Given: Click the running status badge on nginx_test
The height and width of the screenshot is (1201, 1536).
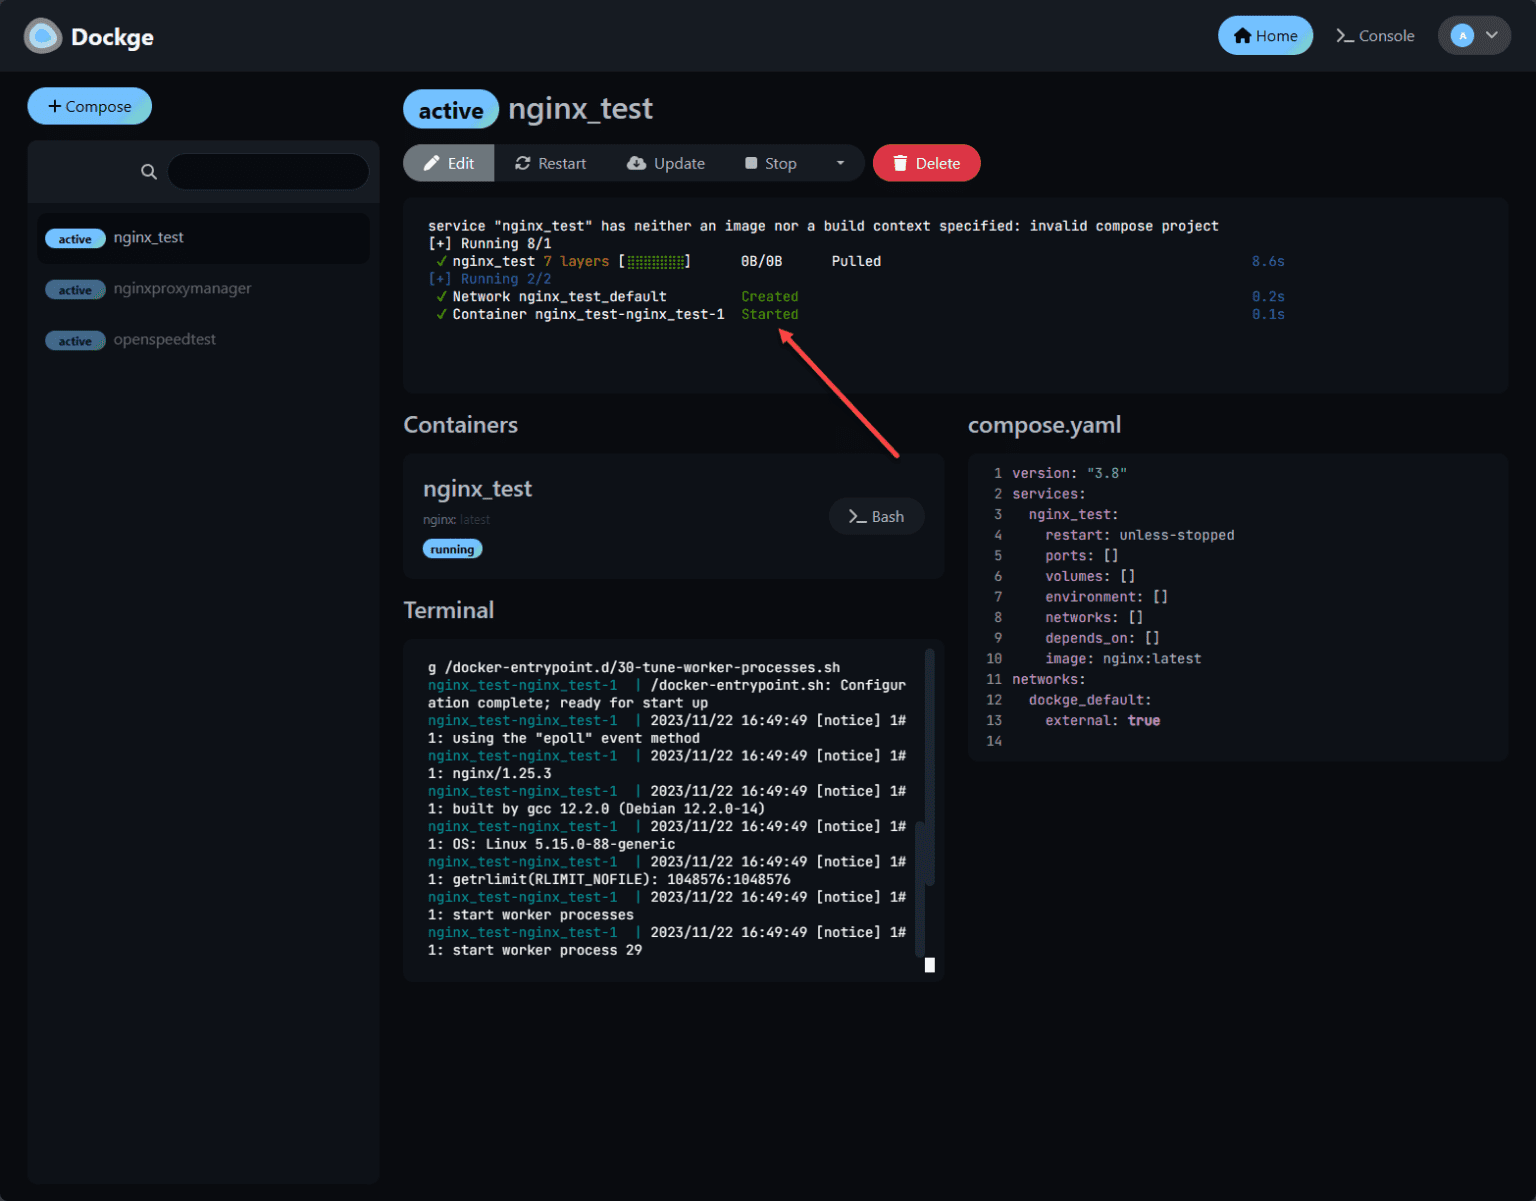Looking at the screenshot, I should (x=452, y=548).
